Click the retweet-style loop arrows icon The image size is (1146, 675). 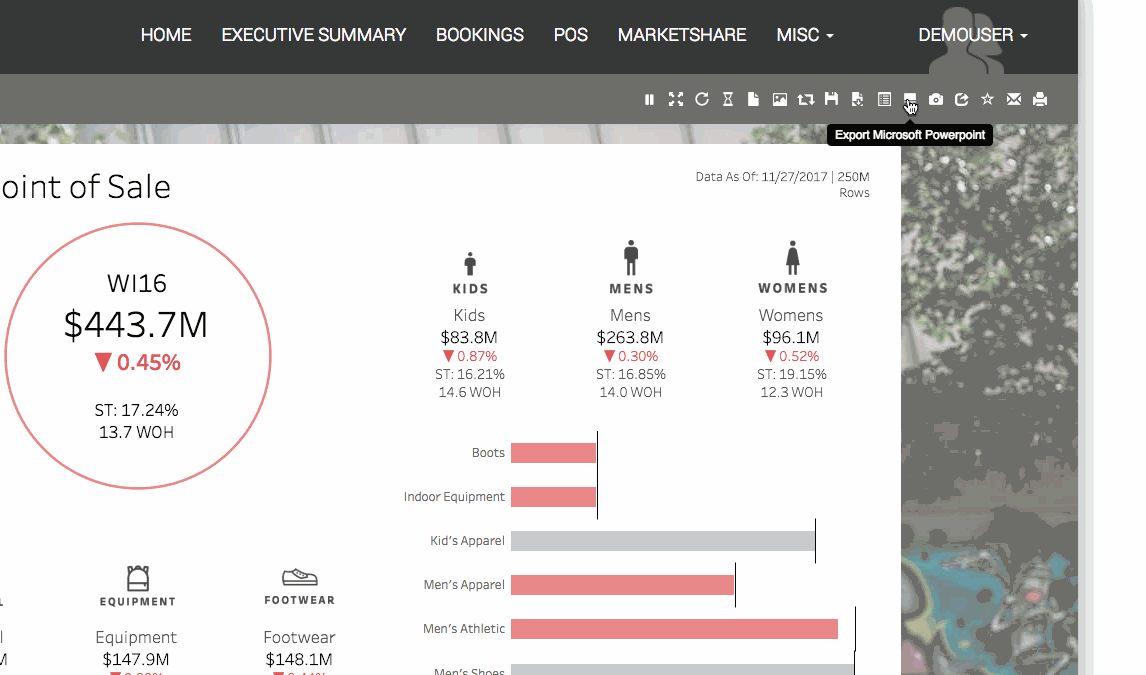pos(805,99)
